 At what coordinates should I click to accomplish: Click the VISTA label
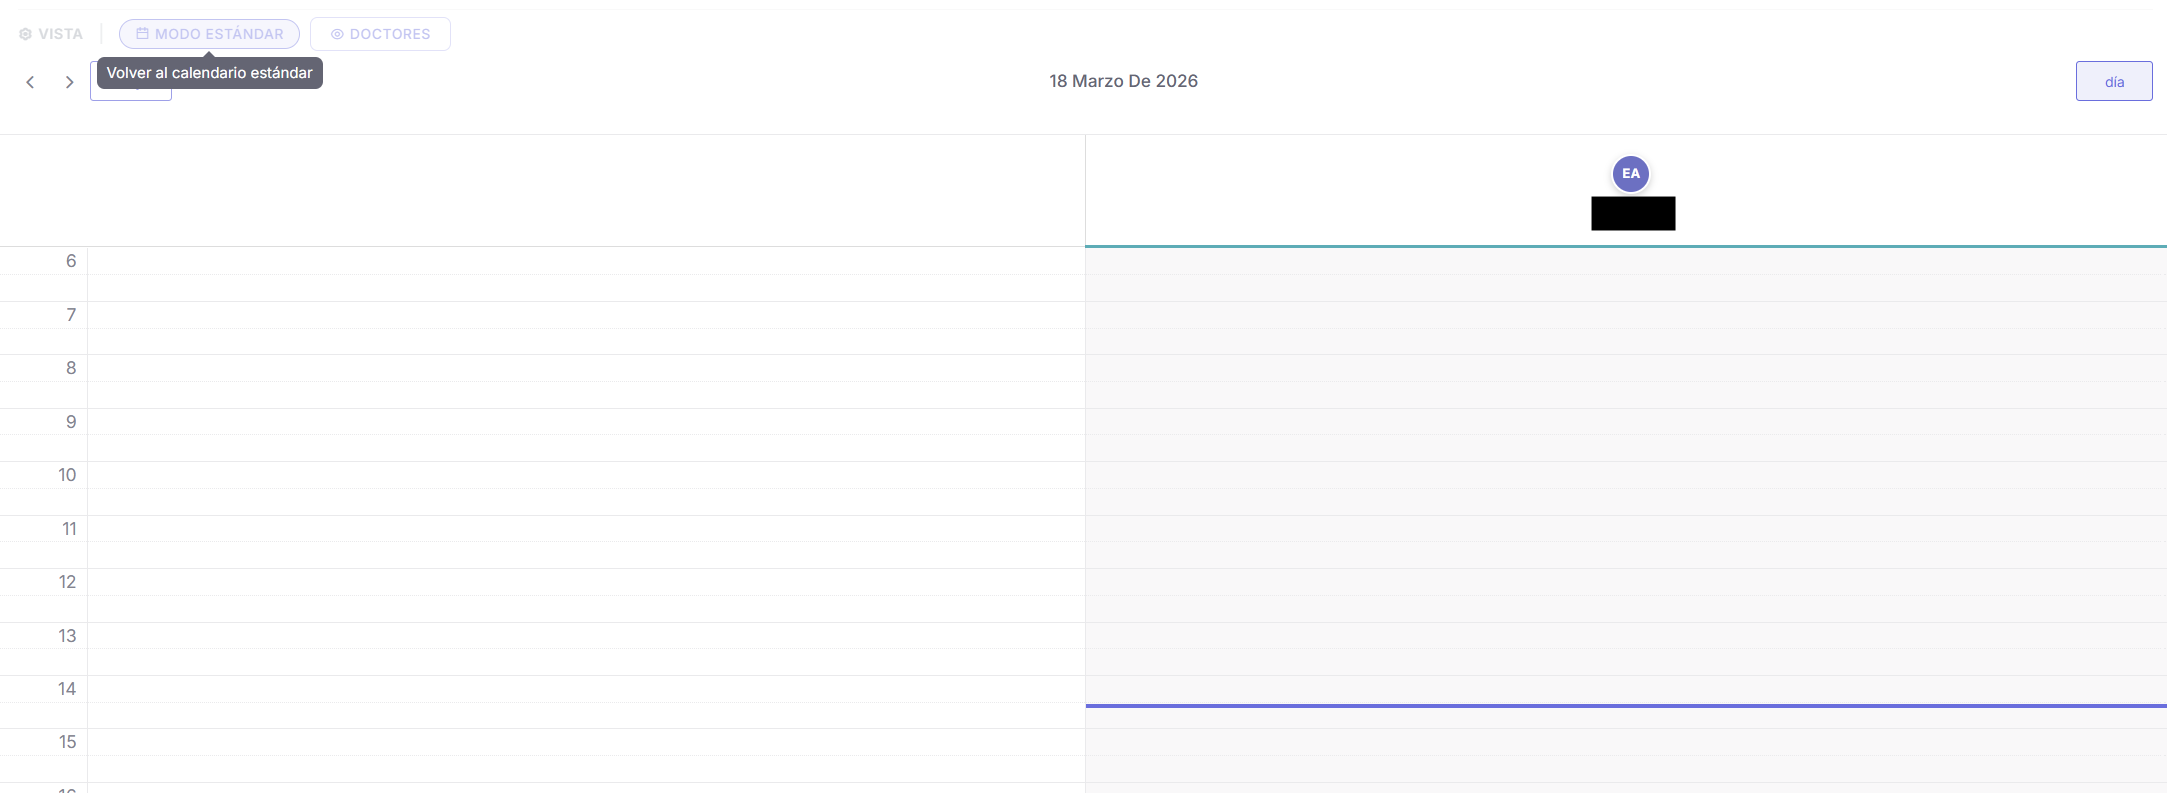pos(60,34)
